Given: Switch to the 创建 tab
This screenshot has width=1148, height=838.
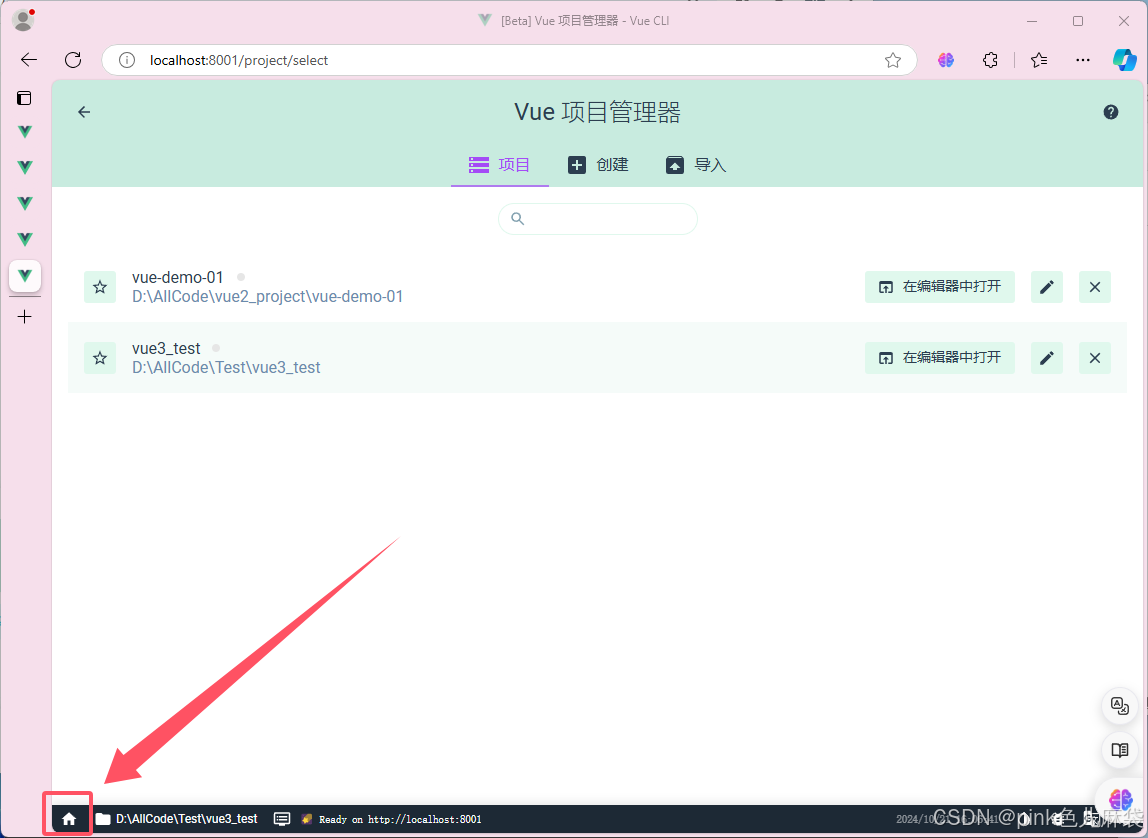Looking at the screenshot, I should [598, 165].
